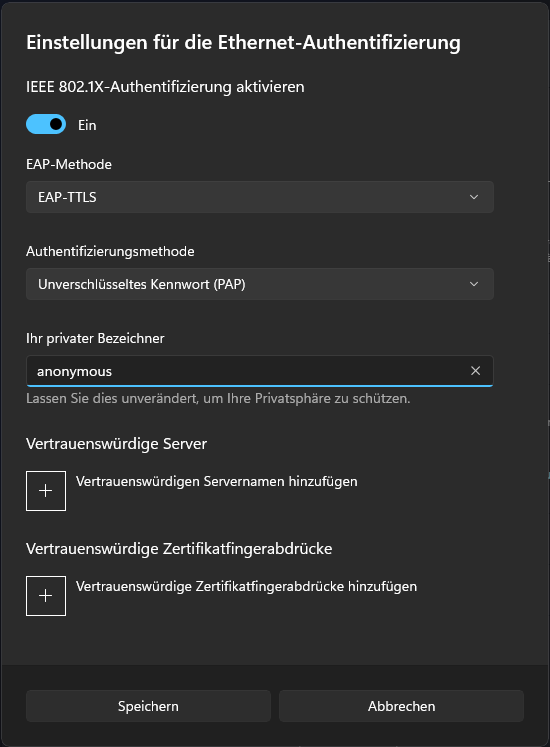Clear the anonymous field with the X icon
This screenshot has height=747, width=550.
pos(475,371)
